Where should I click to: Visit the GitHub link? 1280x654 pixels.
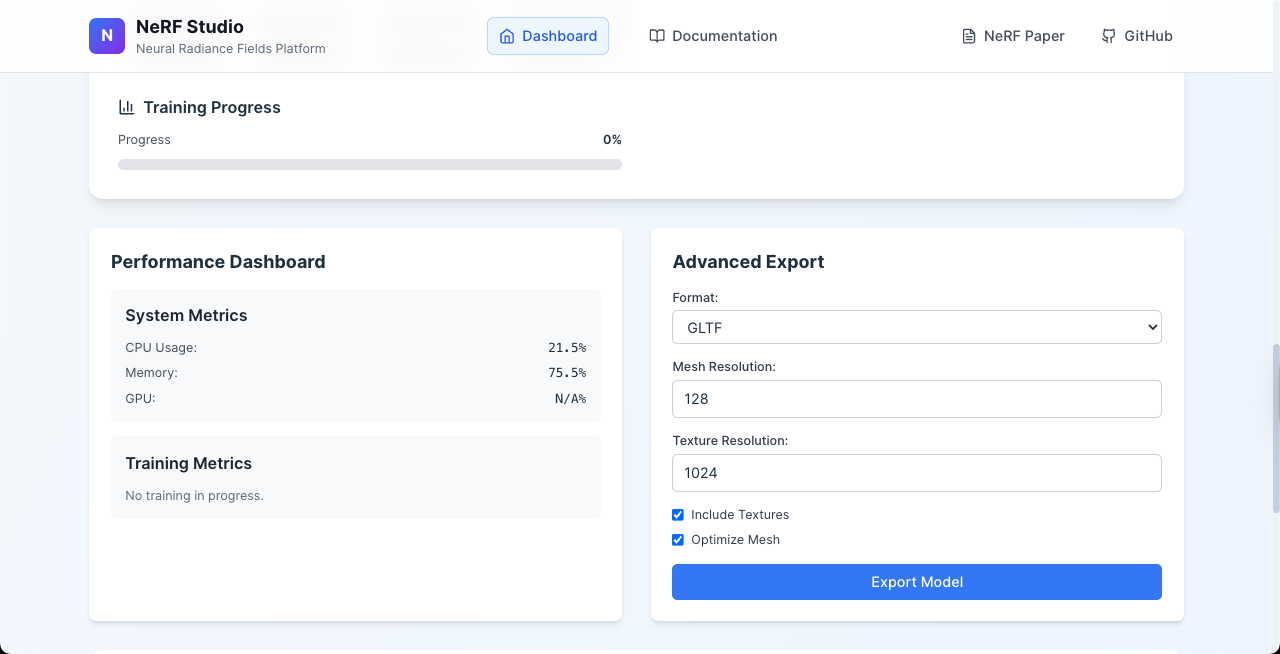1137,36
